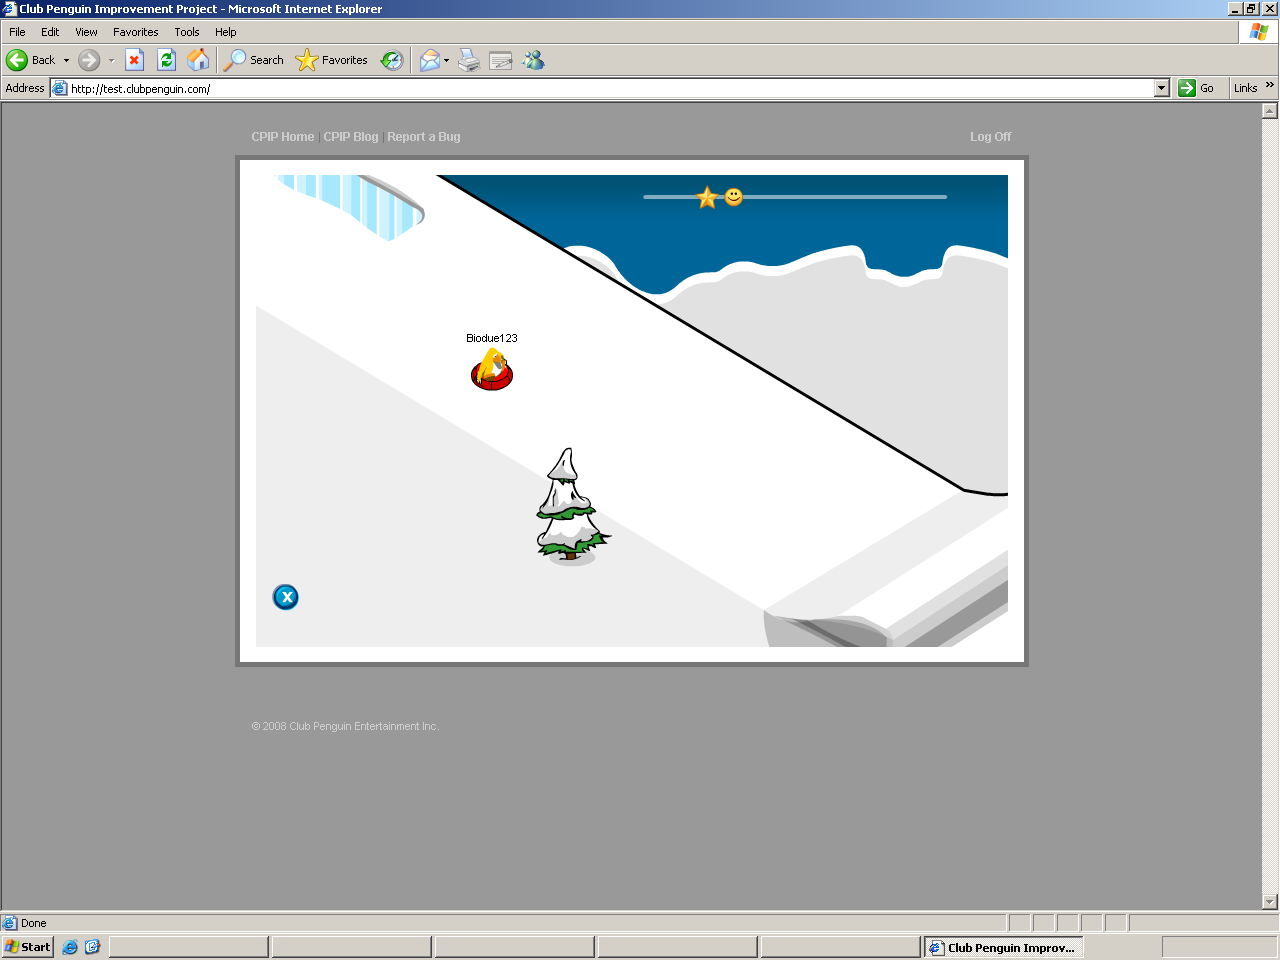Image resolution: width=1280 pixels, height=960 pixels.
Task: Open the Mail button dropdown arrow
Action: tap(446, 60)
